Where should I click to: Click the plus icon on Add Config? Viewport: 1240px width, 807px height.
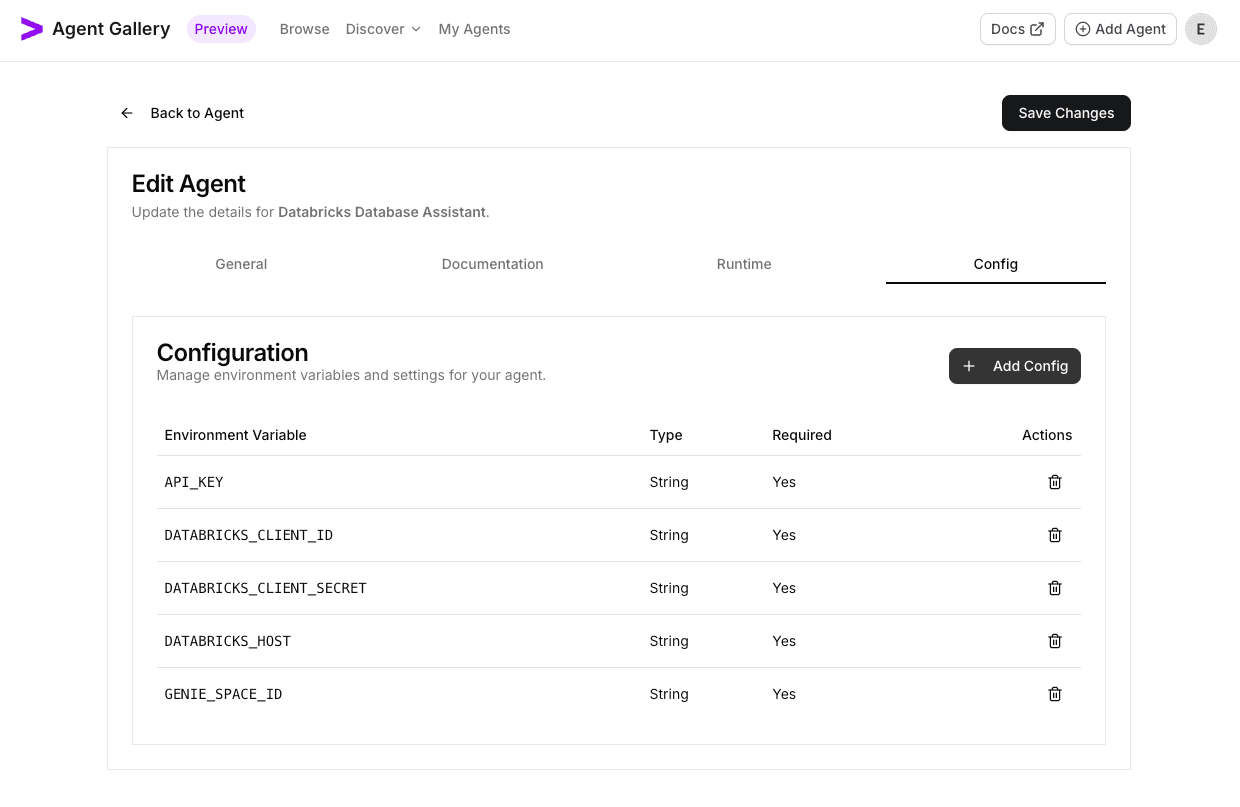tap(969, 366)
